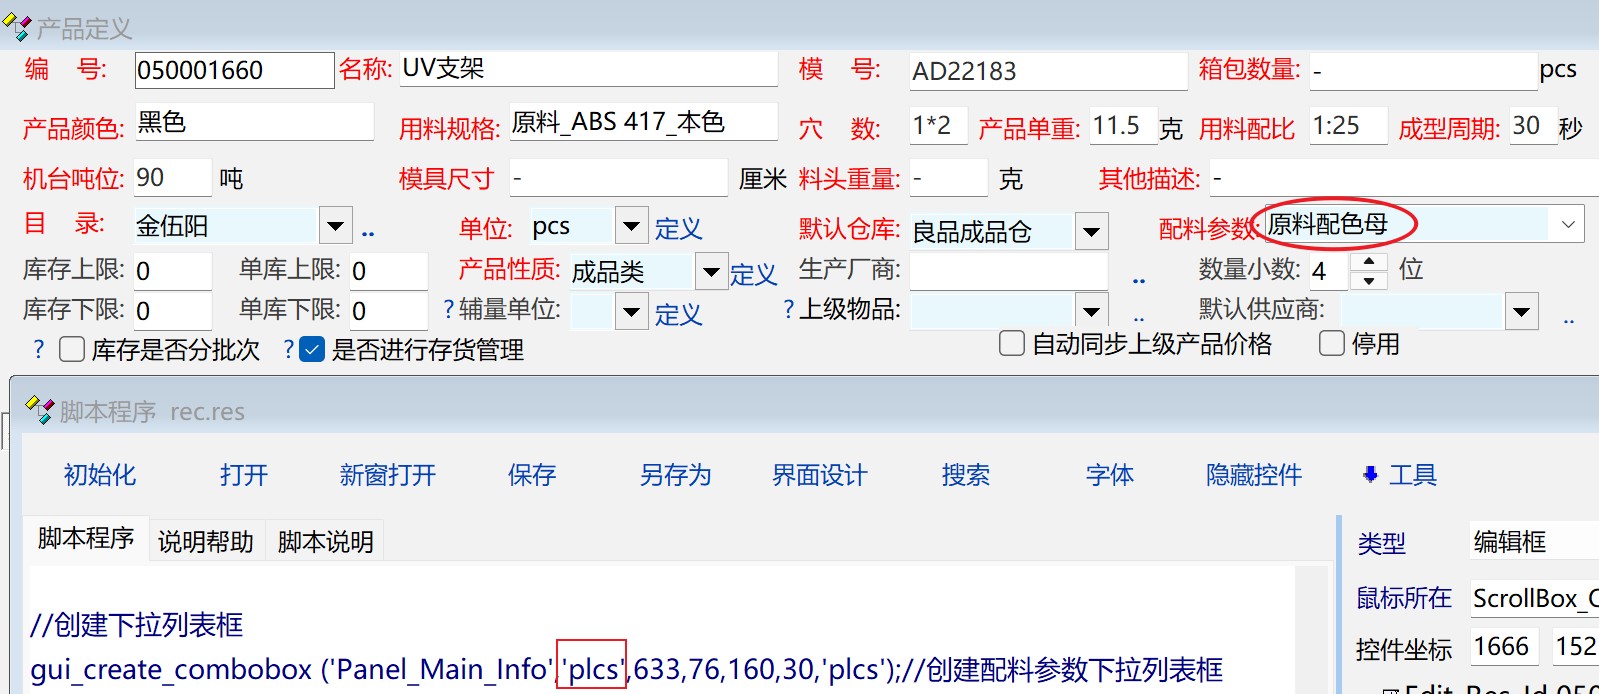Click 定义 link next to 单位
The width and height of the screenshot is (1599, 694).
pyautogui.click(x=678, y=229)
